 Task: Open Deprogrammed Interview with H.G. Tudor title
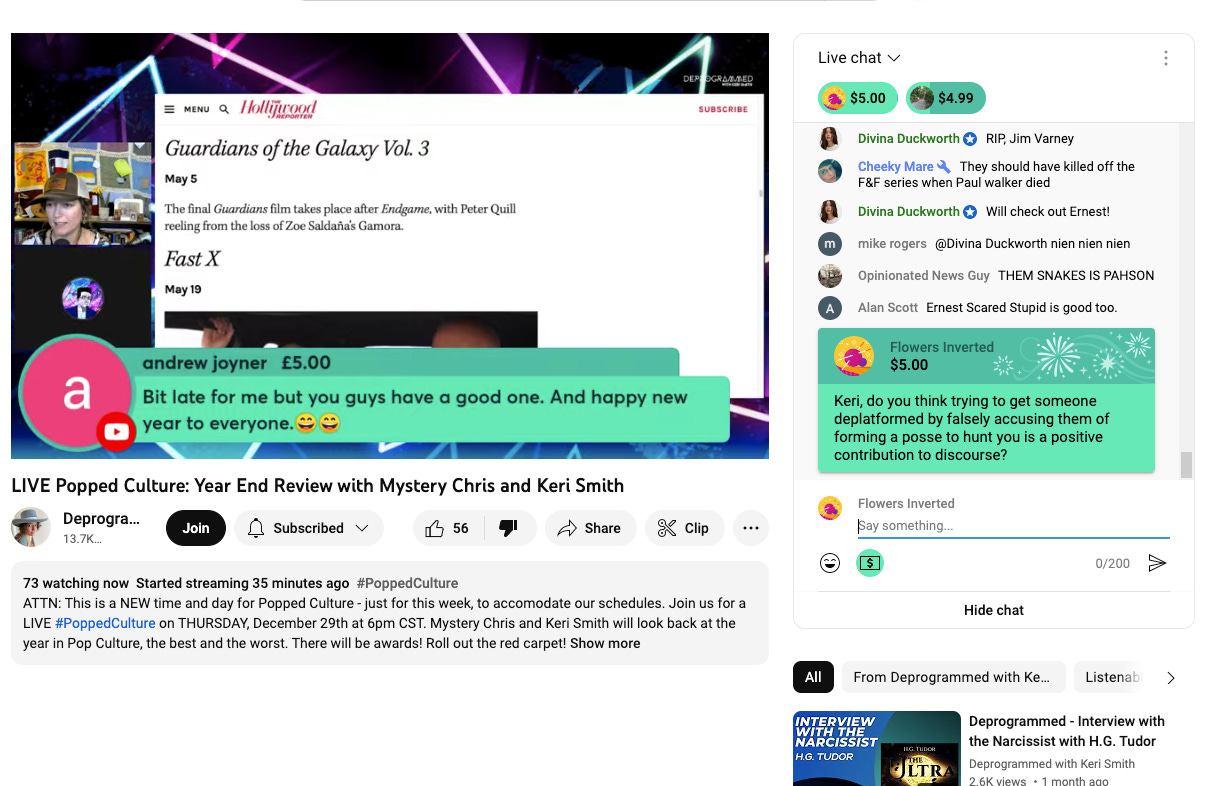coord(1067,731)
